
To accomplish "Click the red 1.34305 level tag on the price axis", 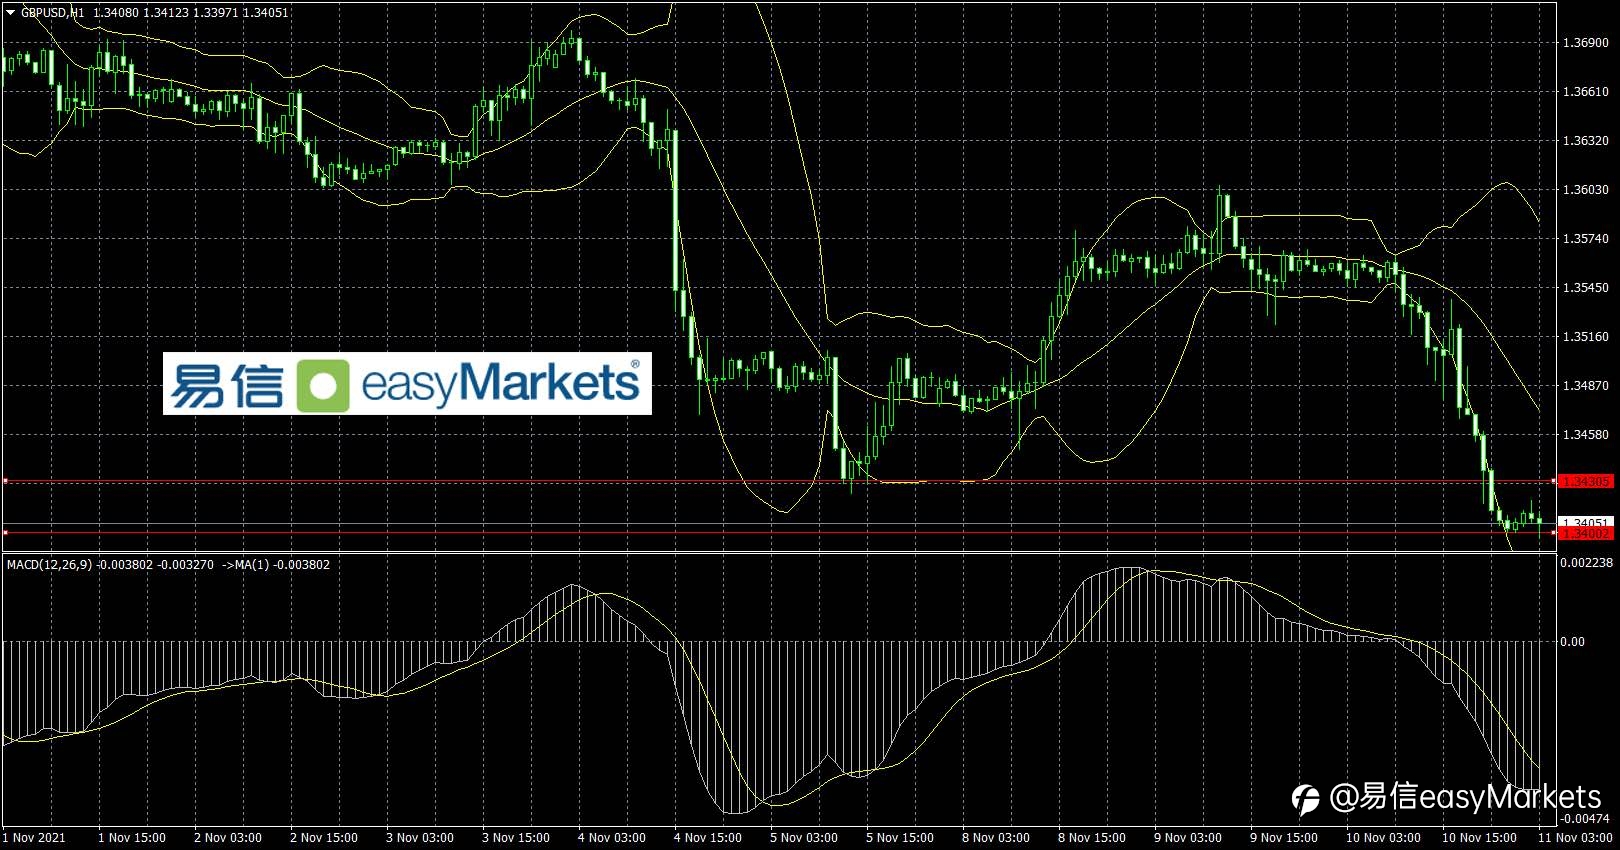I will pos(1586,482).
